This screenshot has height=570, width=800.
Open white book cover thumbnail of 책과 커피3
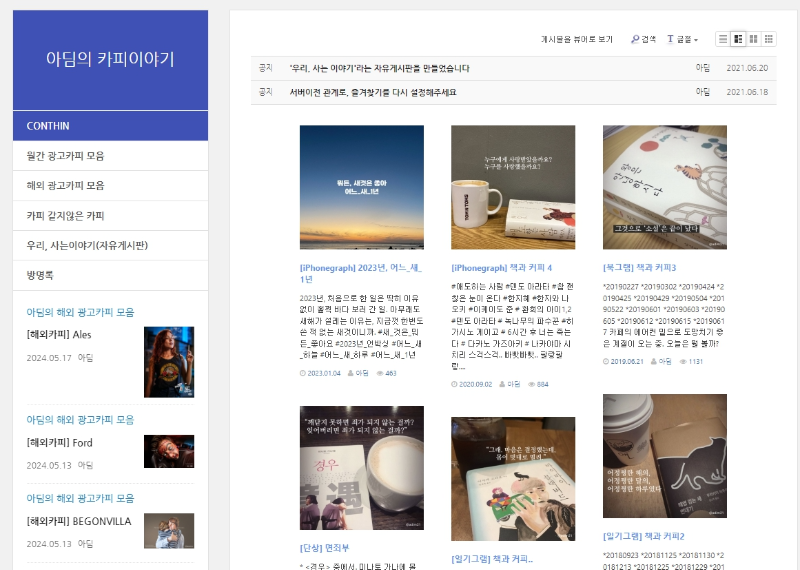coord(665,187)
